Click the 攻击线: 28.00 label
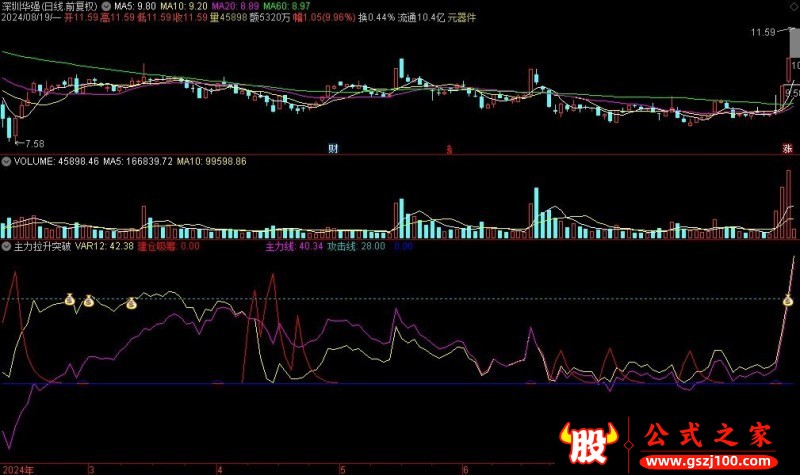The image size is (800, 475). click(x=356, y=246)
